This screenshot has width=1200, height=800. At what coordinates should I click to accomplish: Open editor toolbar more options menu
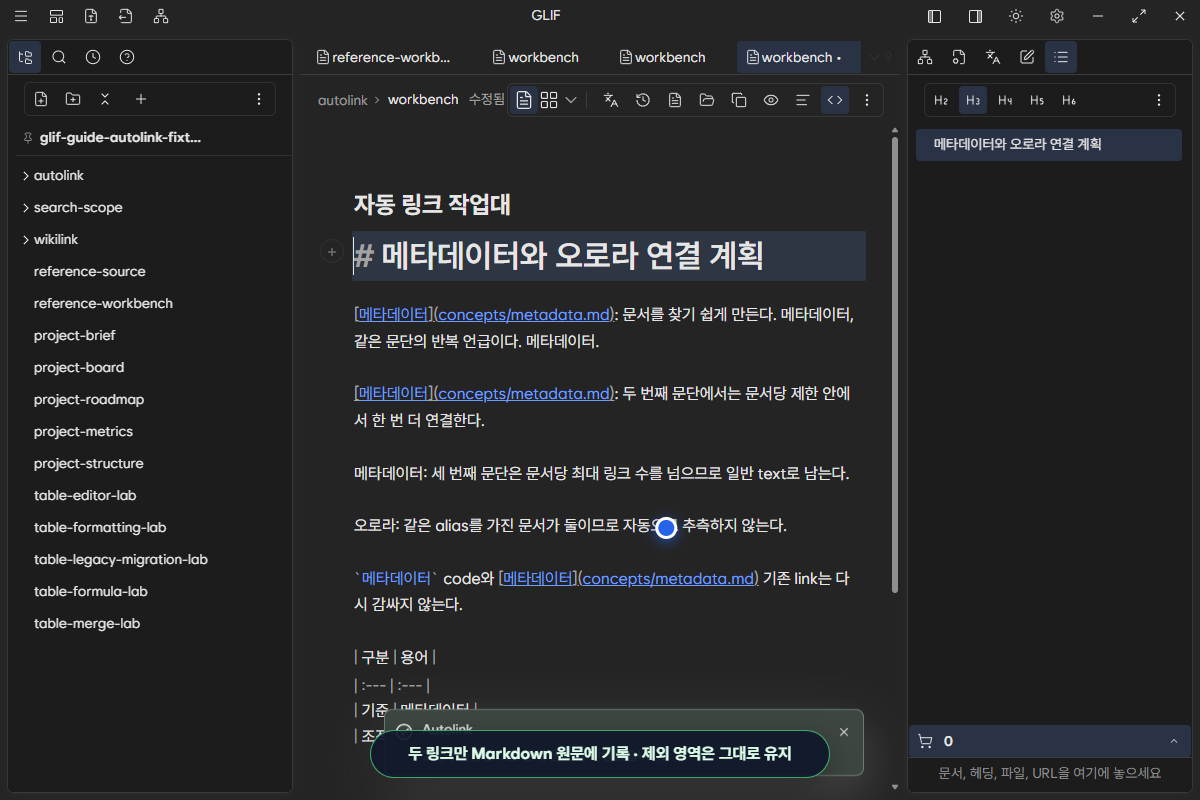867,100
